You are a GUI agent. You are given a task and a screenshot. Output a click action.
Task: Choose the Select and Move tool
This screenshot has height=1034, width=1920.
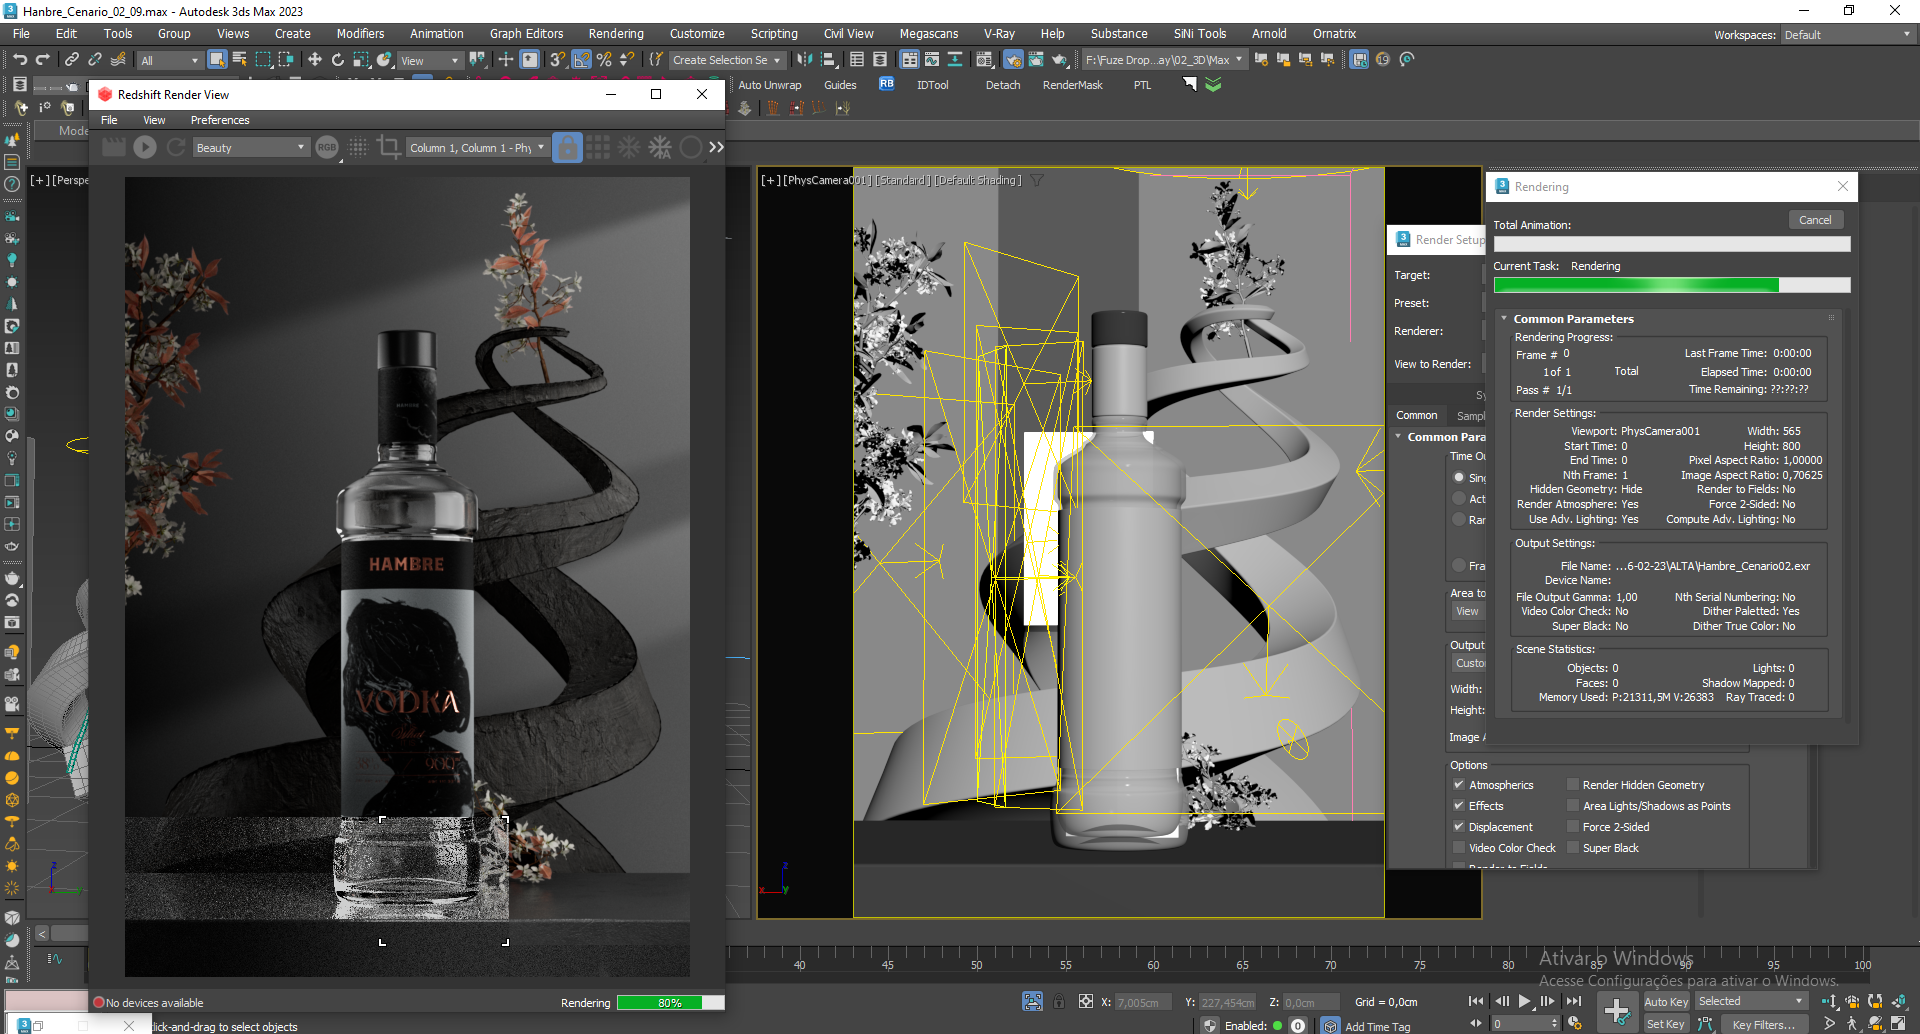[x=314, y=60]
